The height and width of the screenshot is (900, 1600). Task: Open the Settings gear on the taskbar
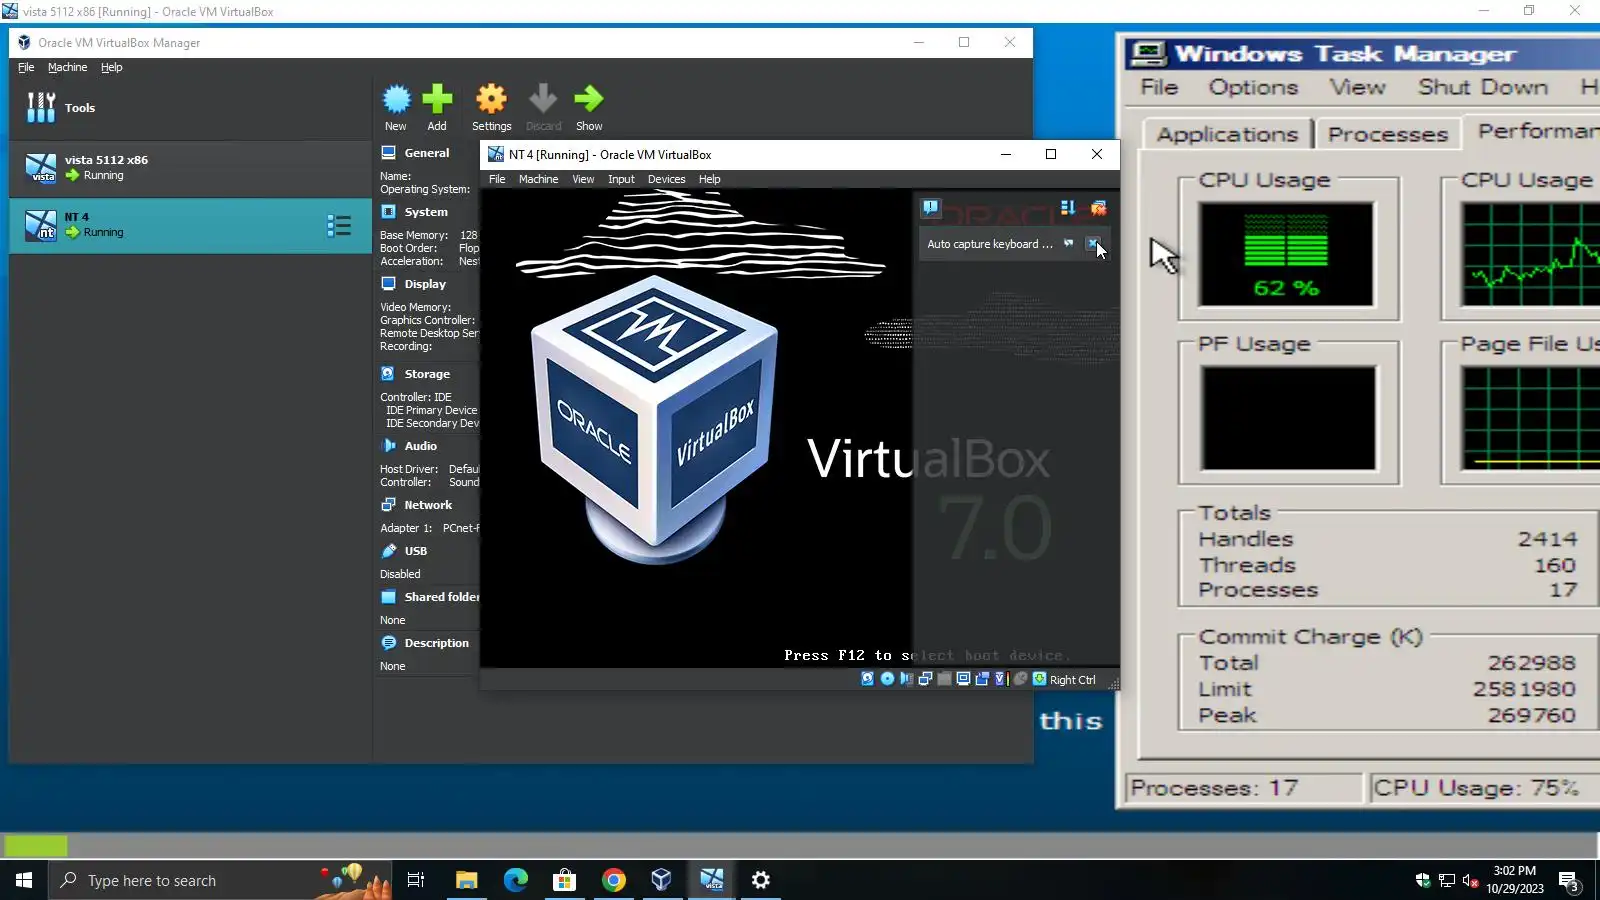pyautogui.click(x=760, y=880)
